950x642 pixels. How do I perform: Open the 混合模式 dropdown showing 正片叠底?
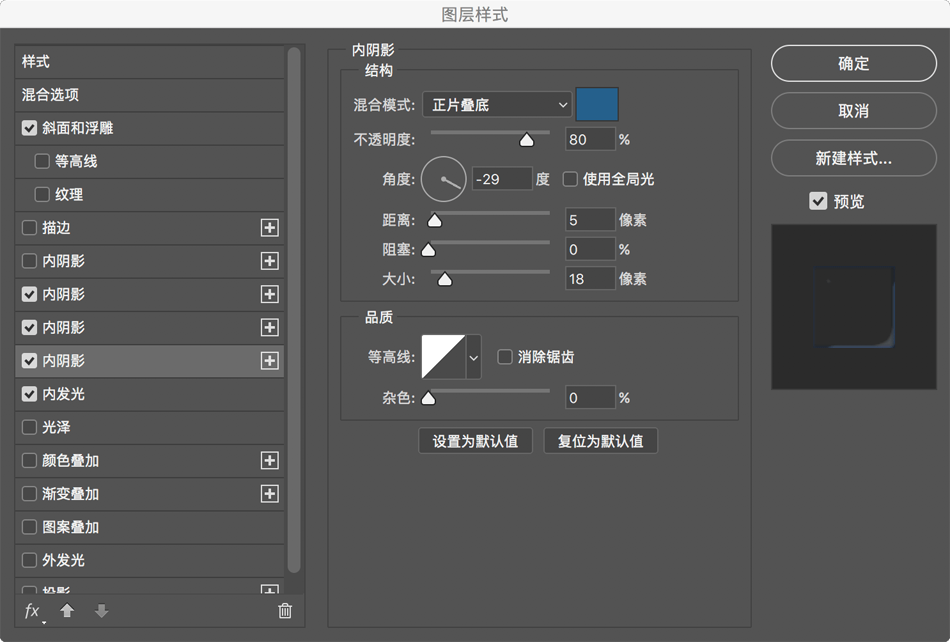point(497,105)
